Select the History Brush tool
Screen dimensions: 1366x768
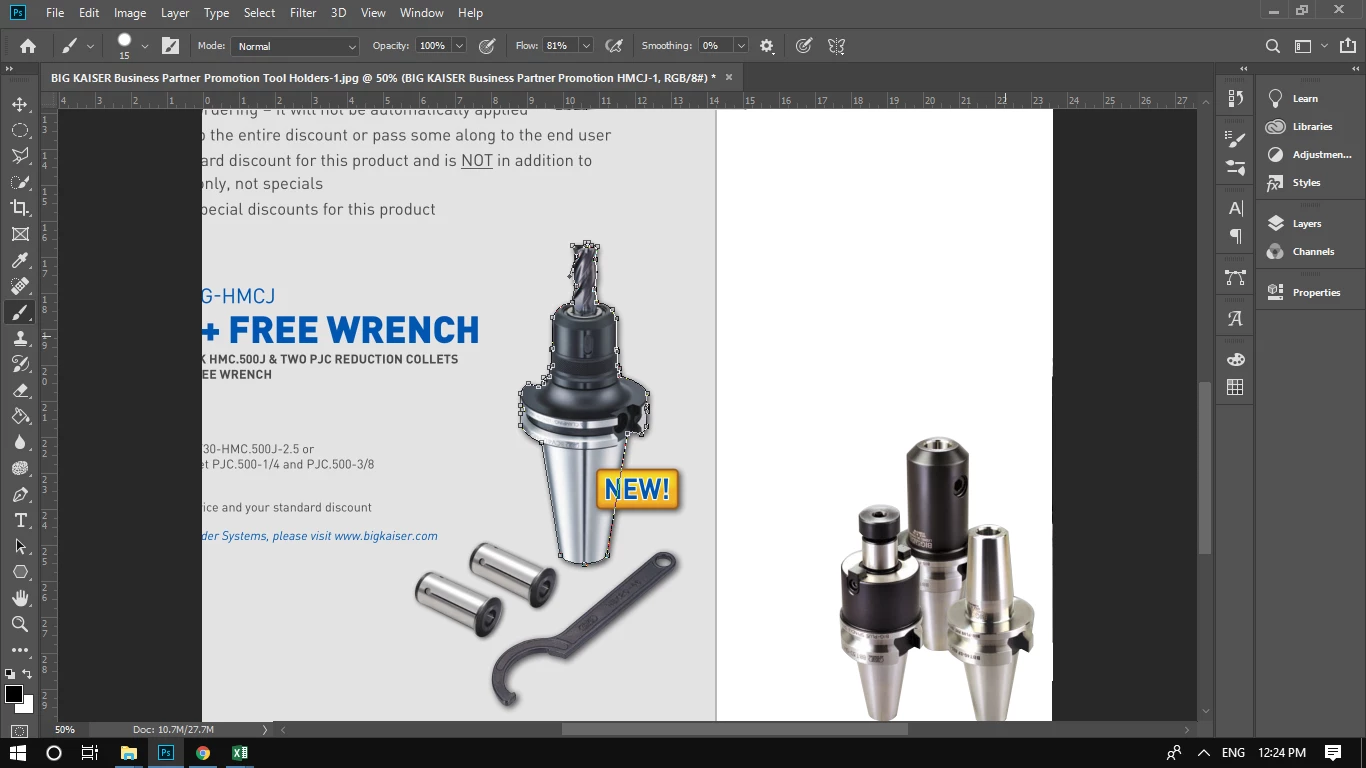coord(20,364)
